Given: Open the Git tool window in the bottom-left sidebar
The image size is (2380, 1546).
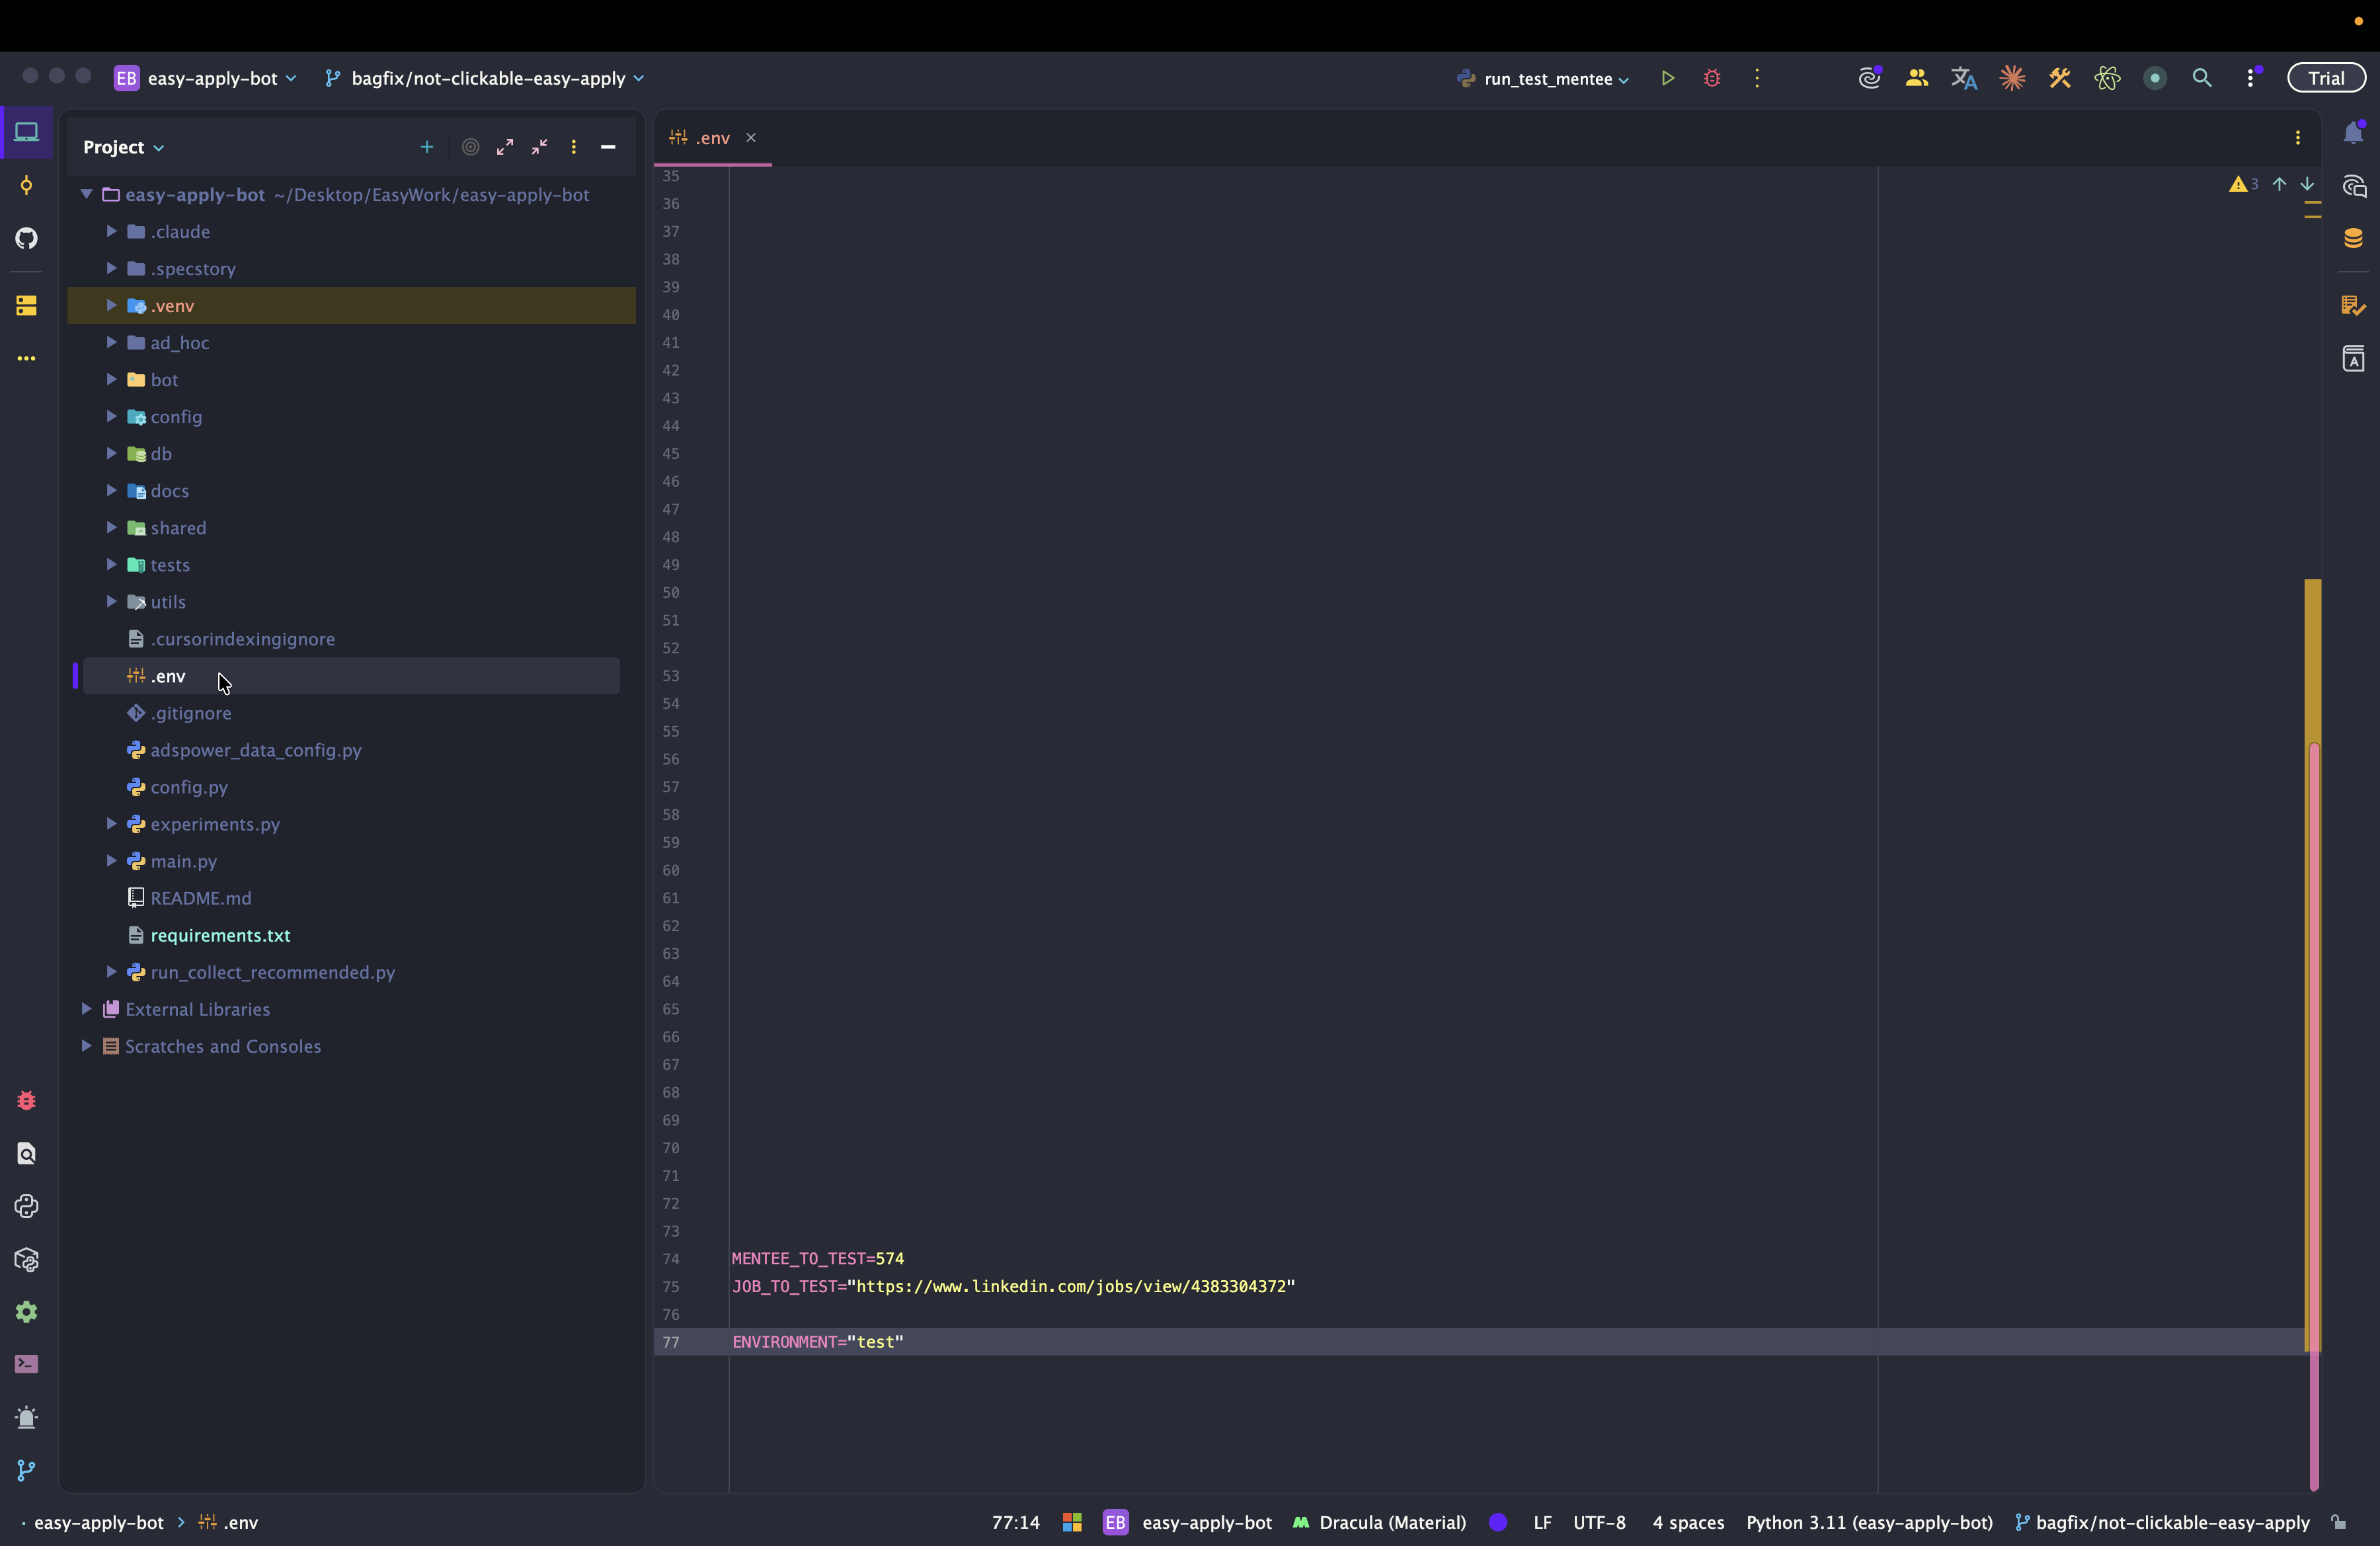Looking at the screenshot, I should [27, 1470].
